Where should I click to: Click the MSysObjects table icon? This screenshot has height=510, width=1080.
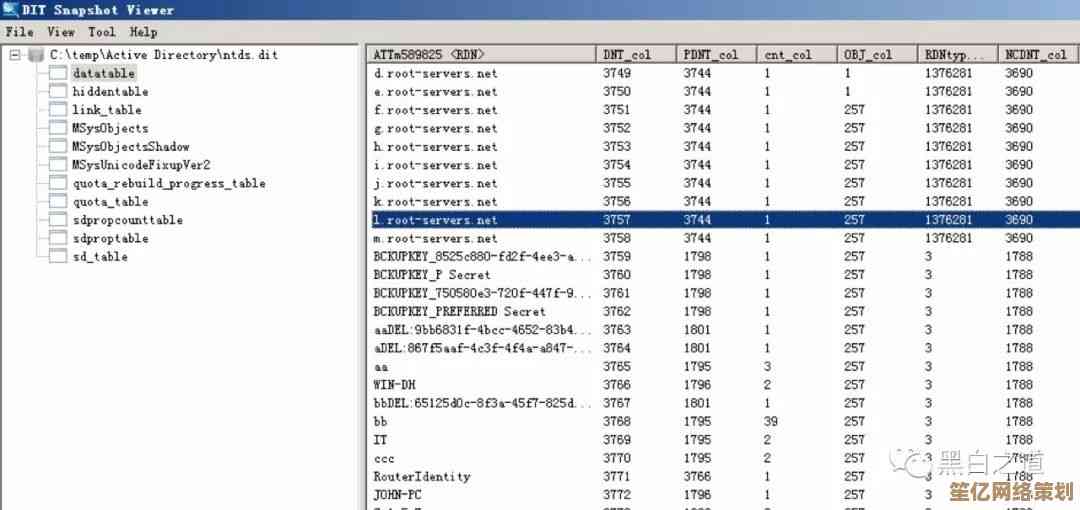(x=57, y=128)
